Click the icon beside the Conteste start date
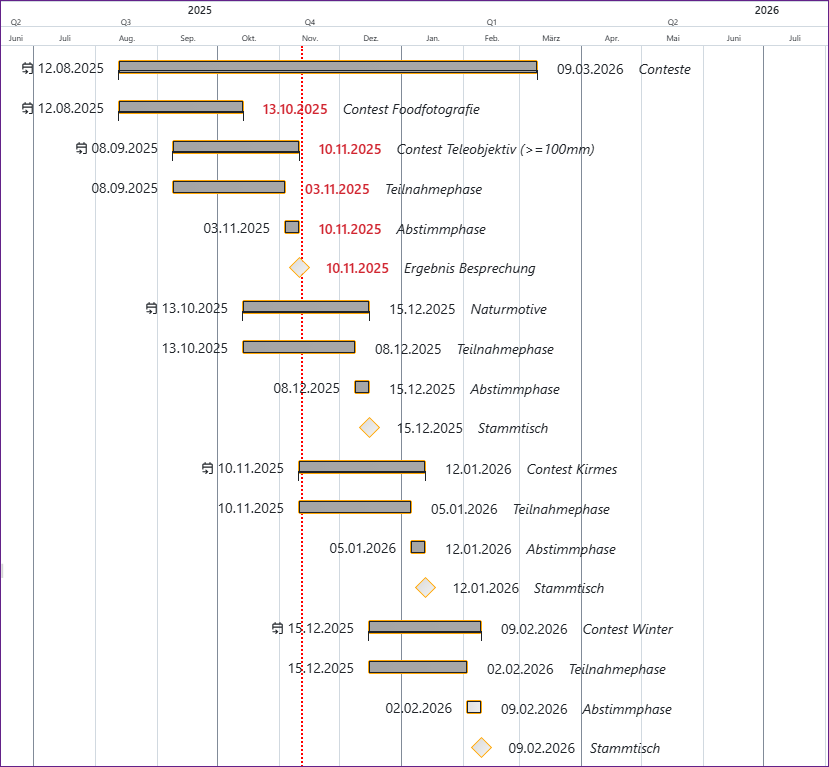The image size is (829, 767). (x=28, y=68)
